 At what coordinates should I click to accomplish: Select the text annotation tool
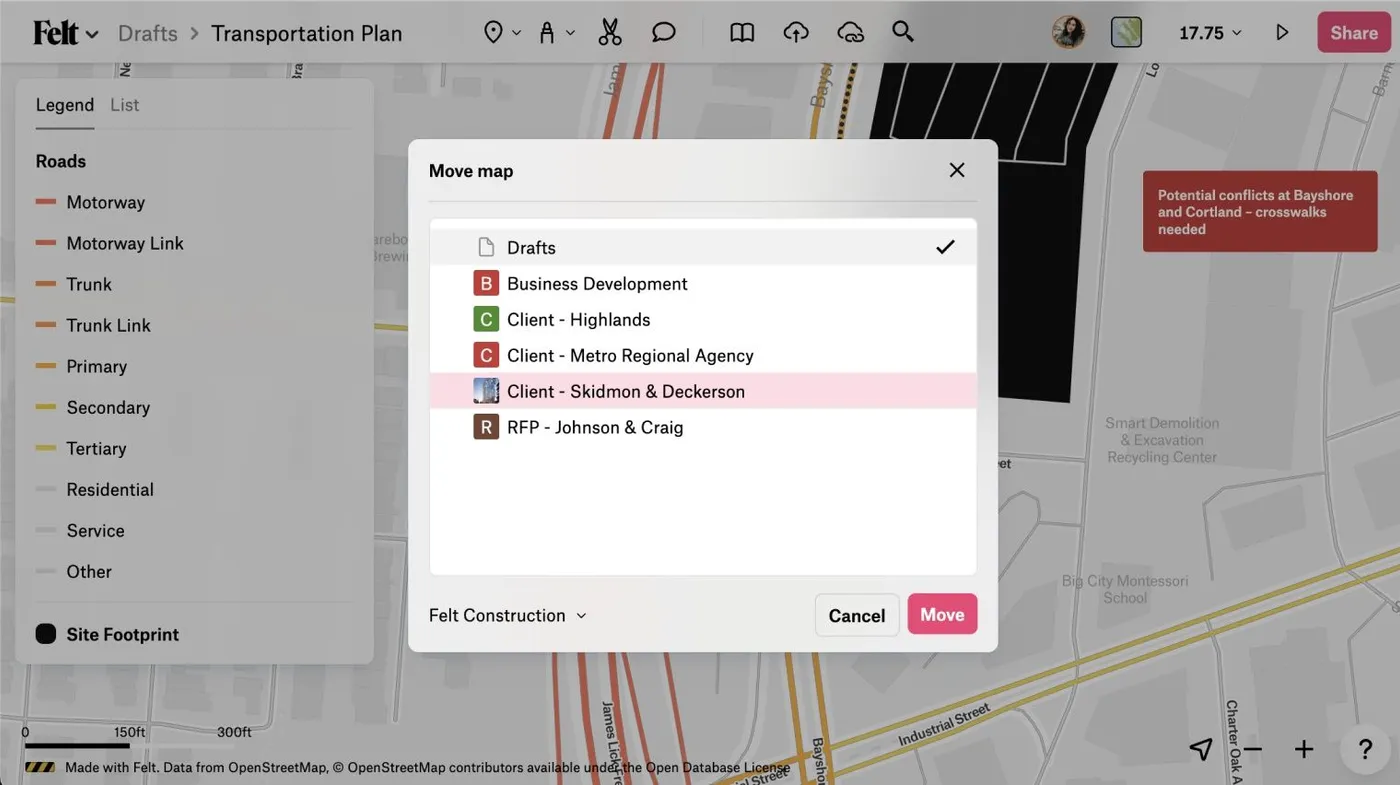(547, 33)
